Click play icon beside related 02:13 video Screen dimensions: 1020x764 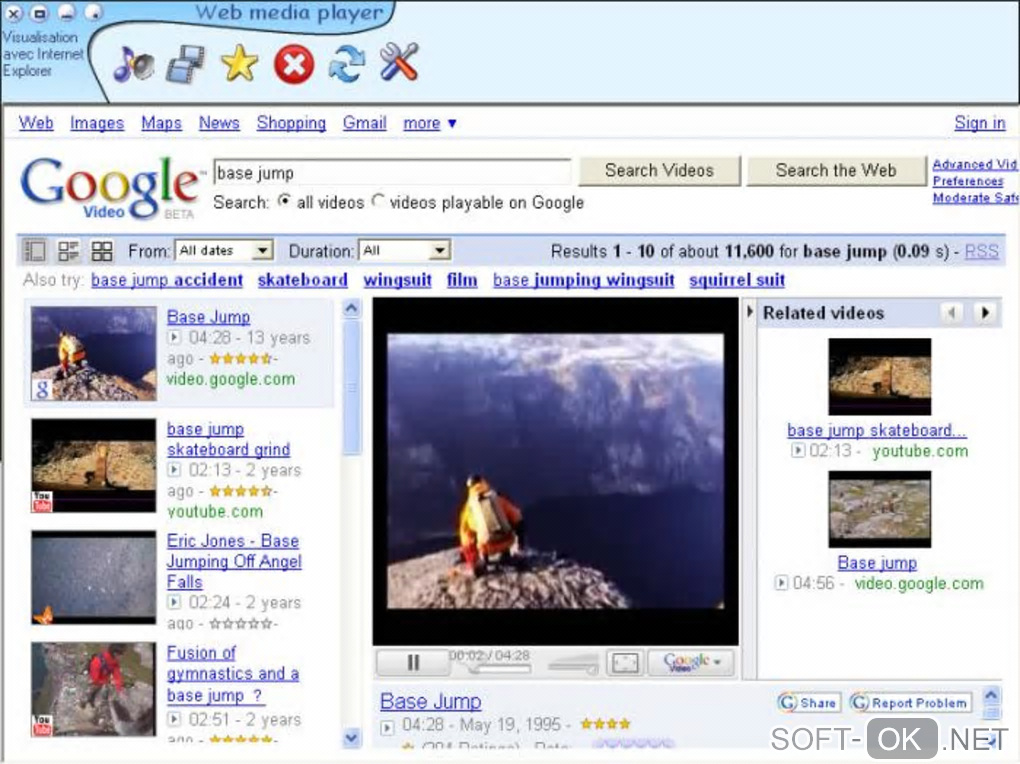click(798, 450)
